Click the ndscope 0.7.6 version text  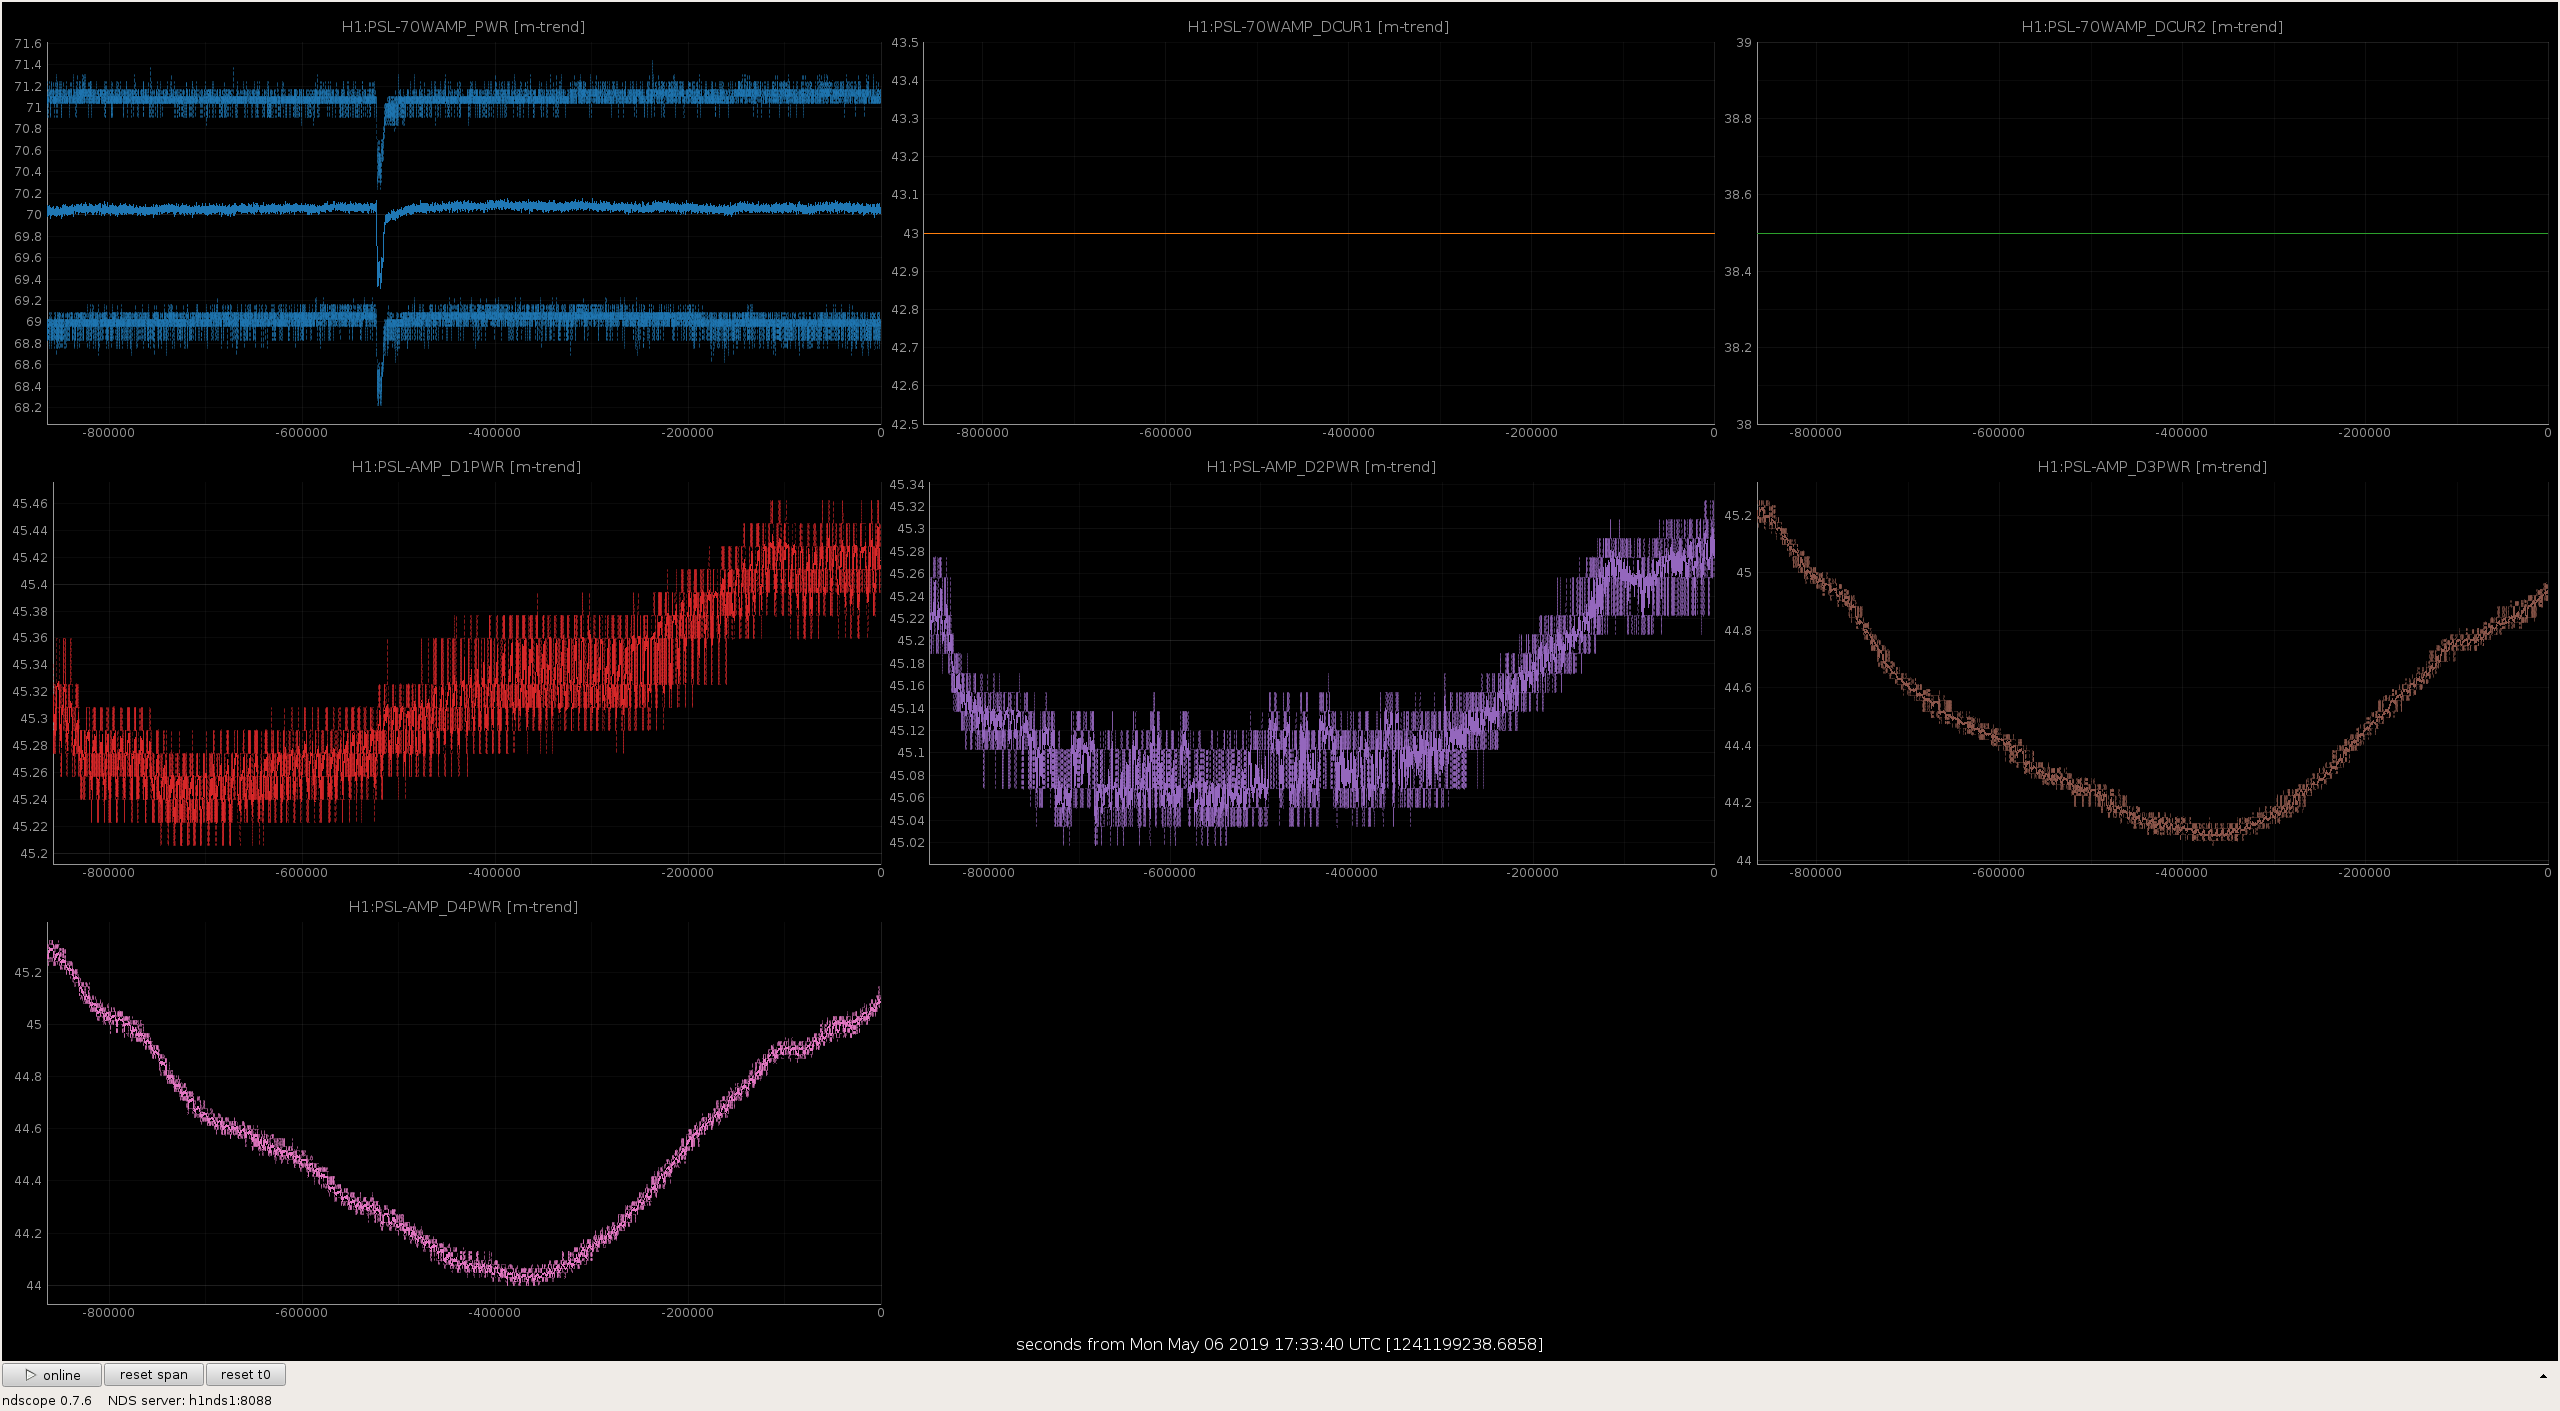[x=47, y=1400]
